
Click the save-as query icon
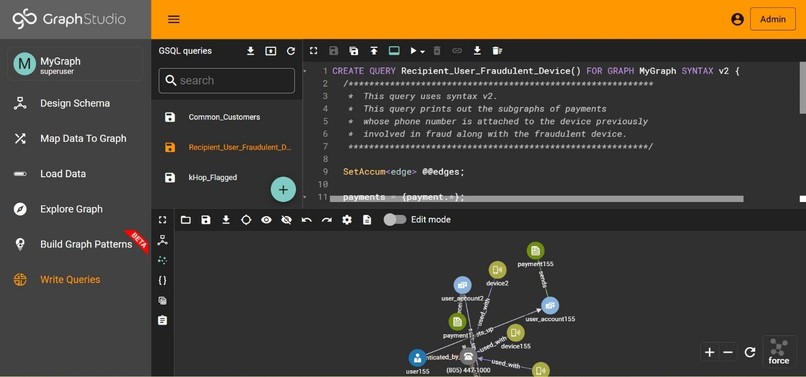pos(354,50)
